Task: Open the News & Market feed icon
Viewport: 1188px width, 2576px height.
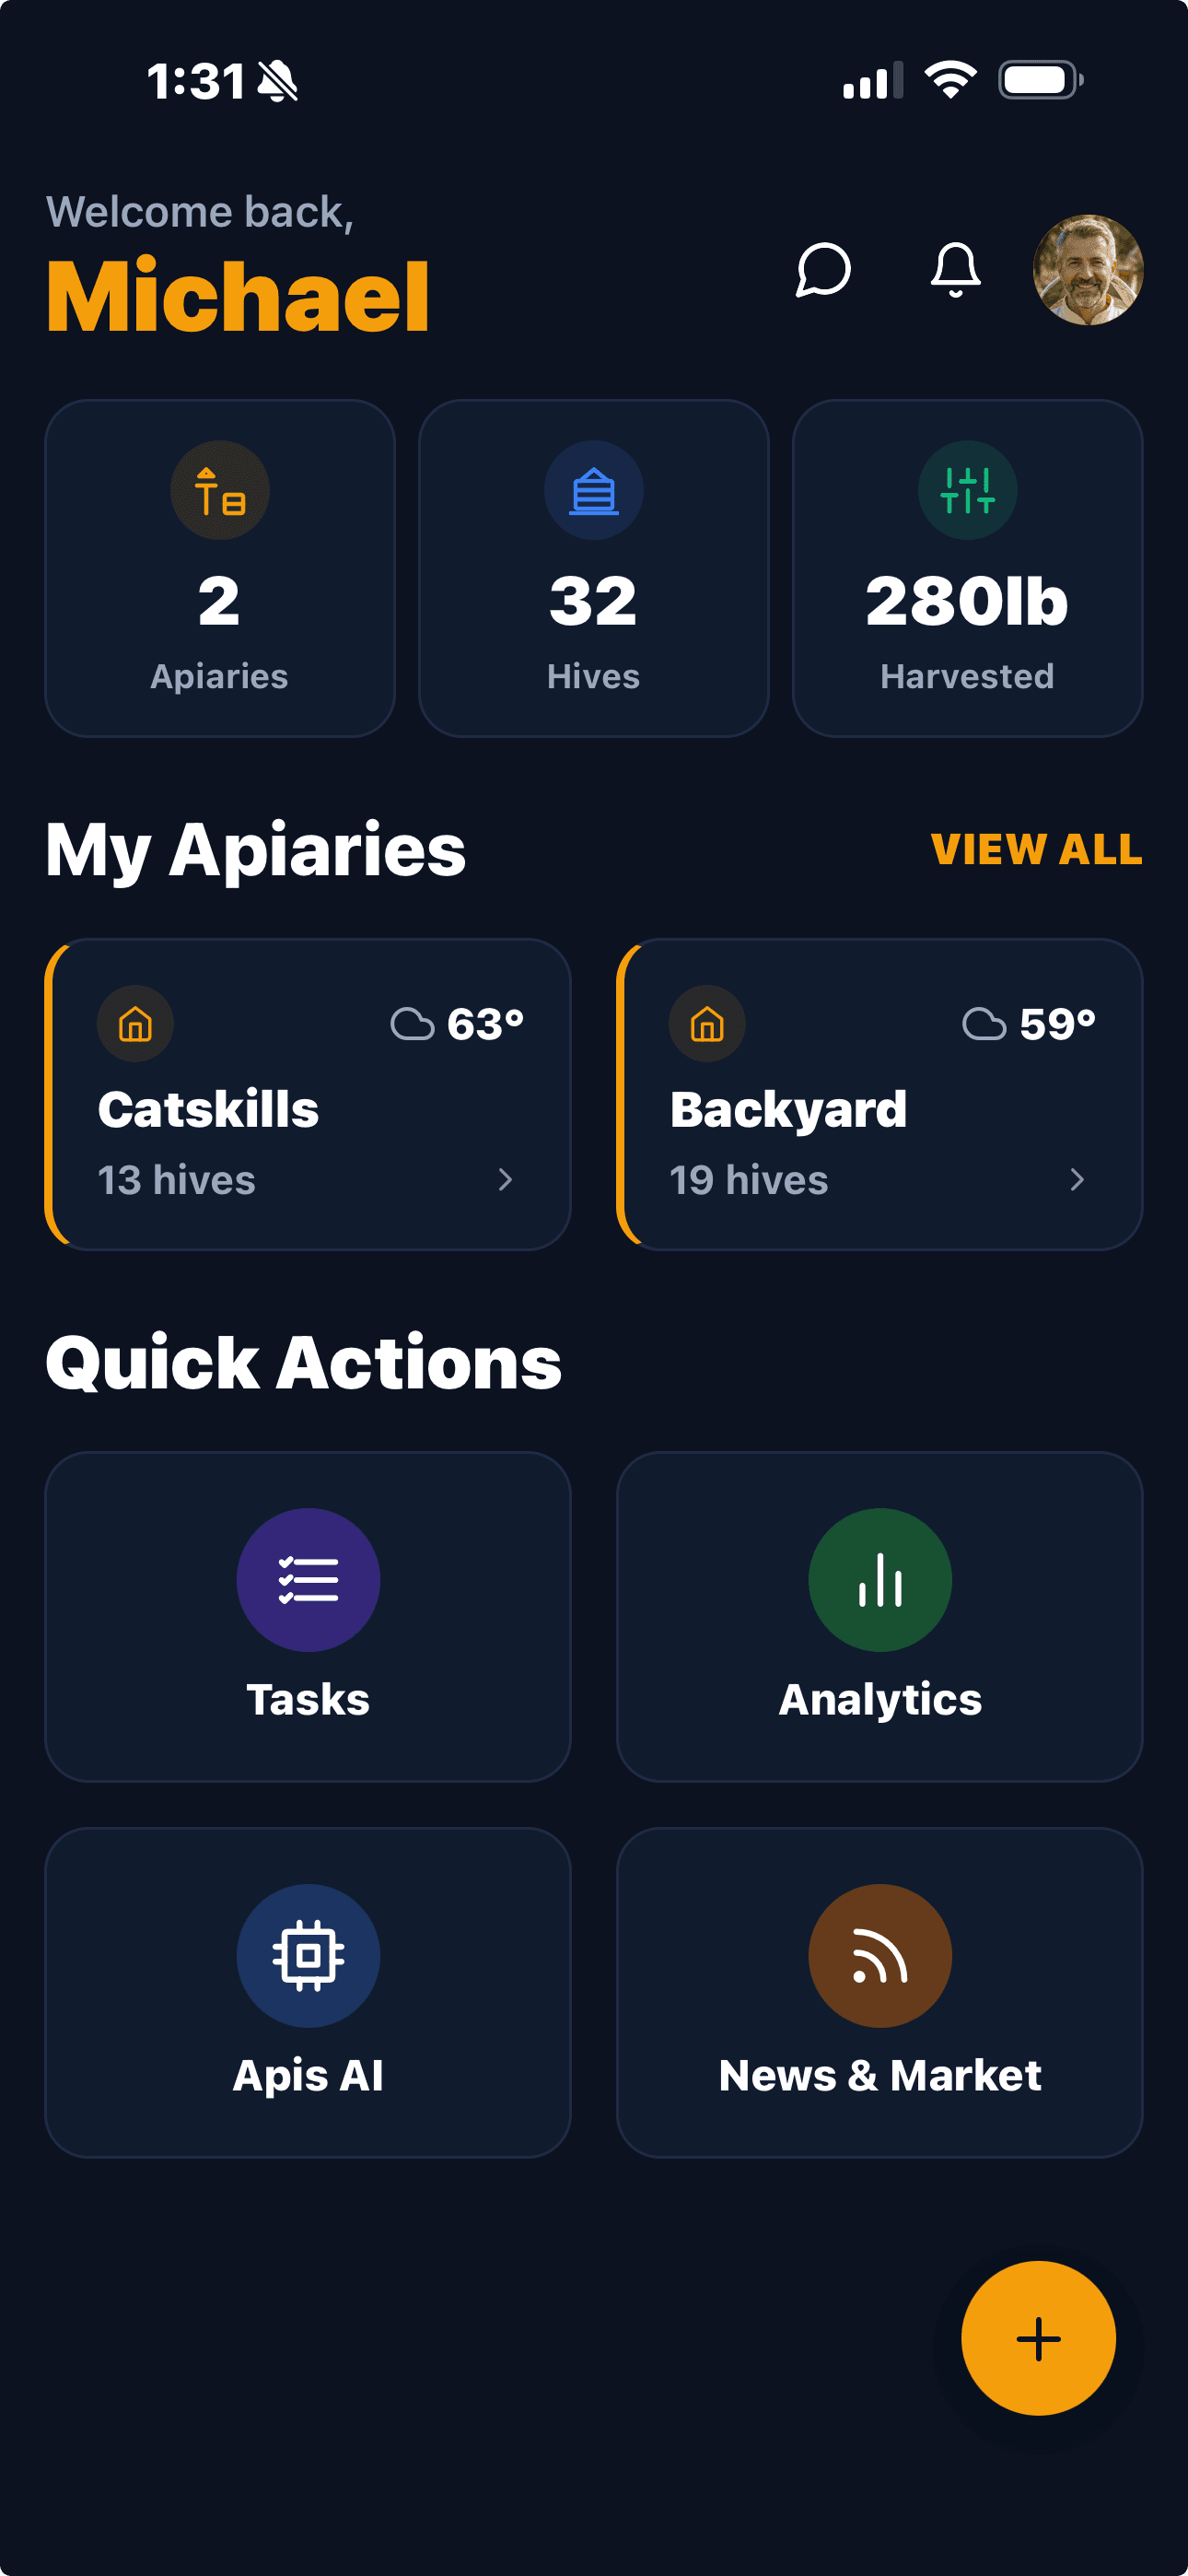Action: (879, 1957)
